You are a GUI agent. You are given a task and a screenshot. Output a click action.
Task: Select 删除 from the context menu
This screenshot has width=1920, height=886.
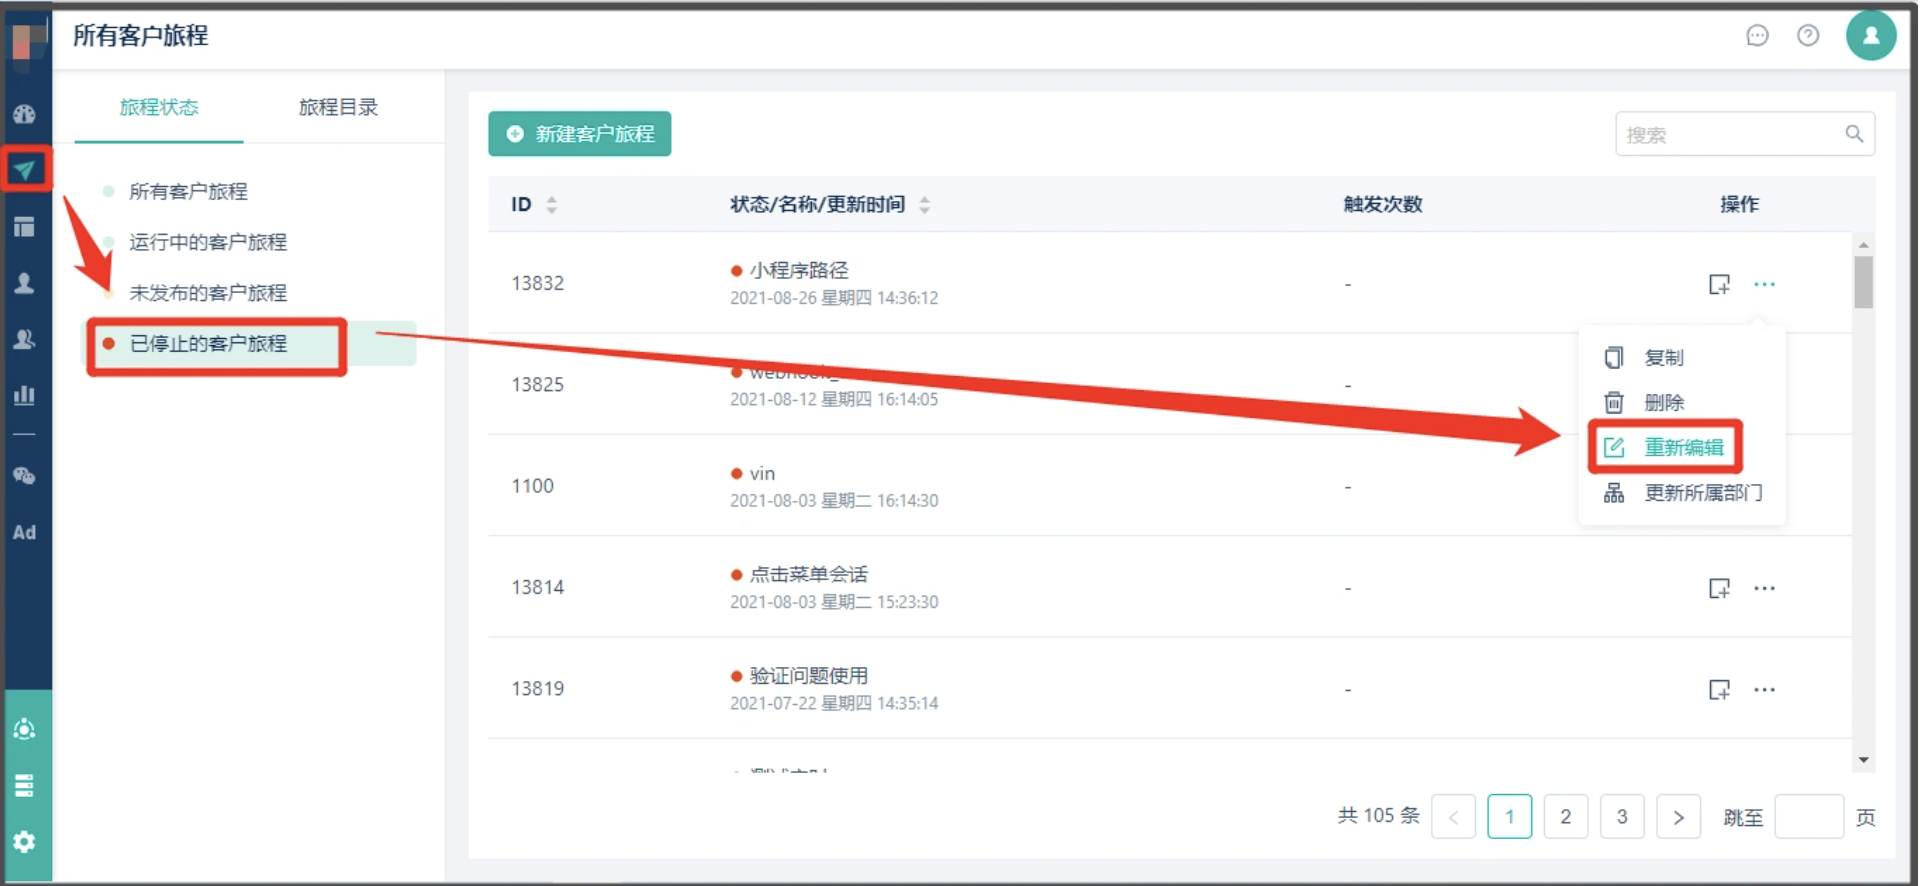click(x=1682, y=402)
